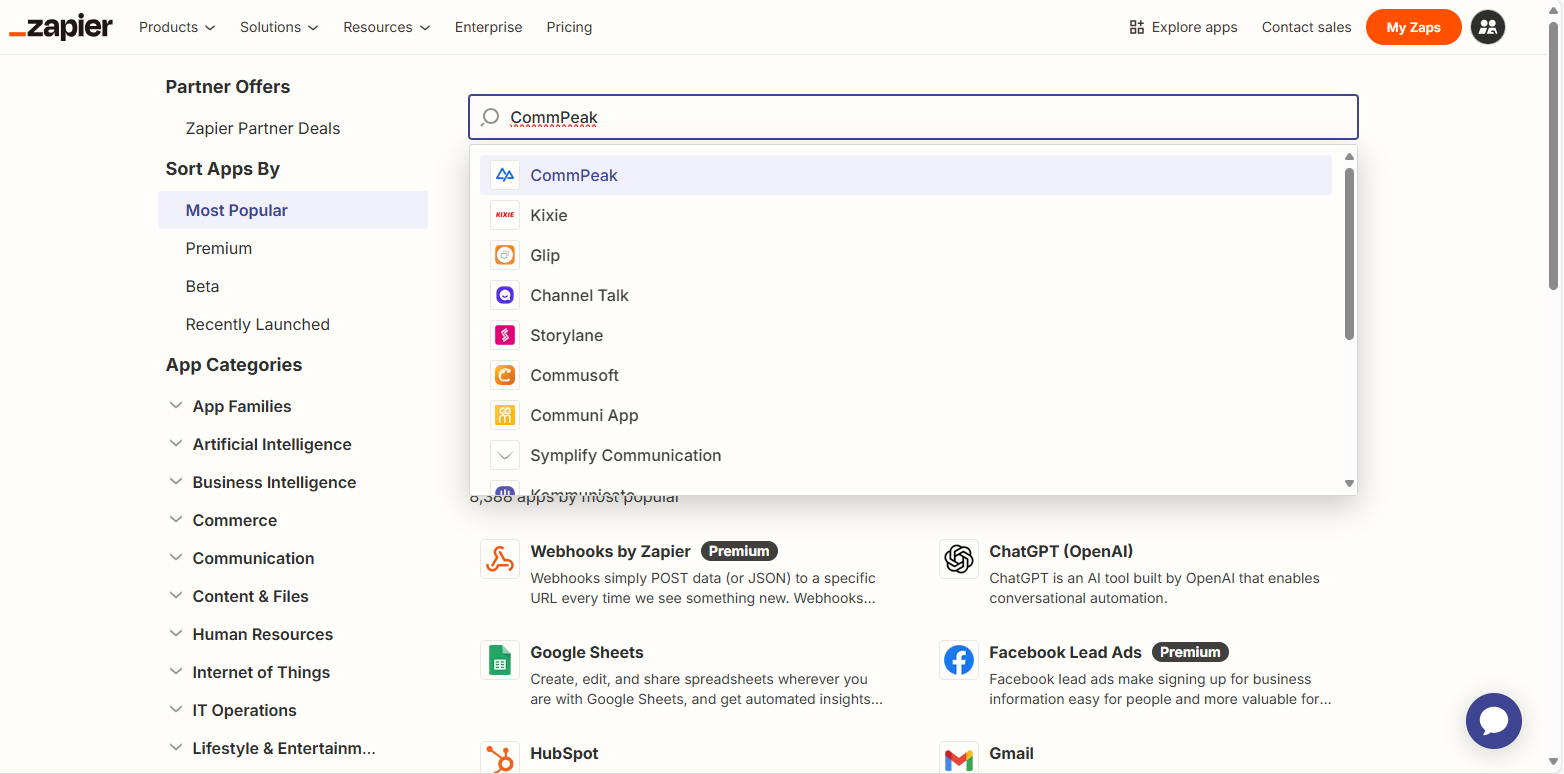
Task: Click the HubSpot icon
Action: coord(500,758)
